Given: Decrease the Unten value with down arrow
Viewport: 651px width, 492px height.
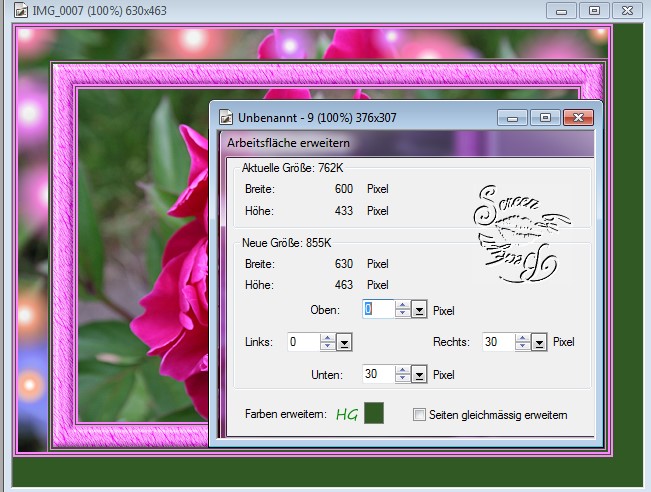Looking at the screenshot, I should [x=402, y=379].
